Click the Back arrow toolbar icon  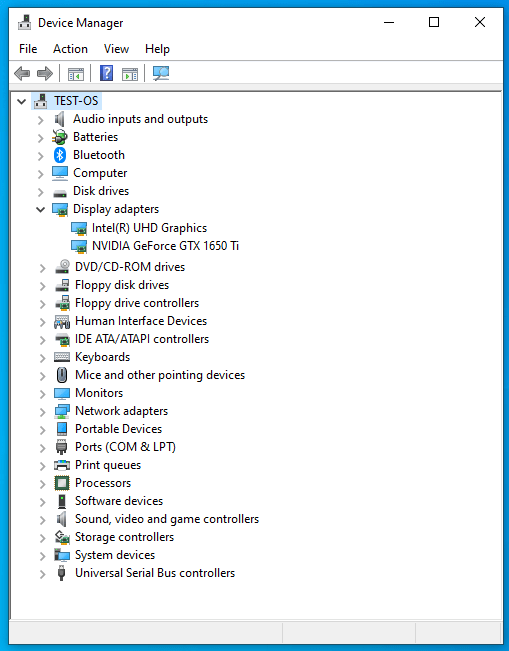22,73
